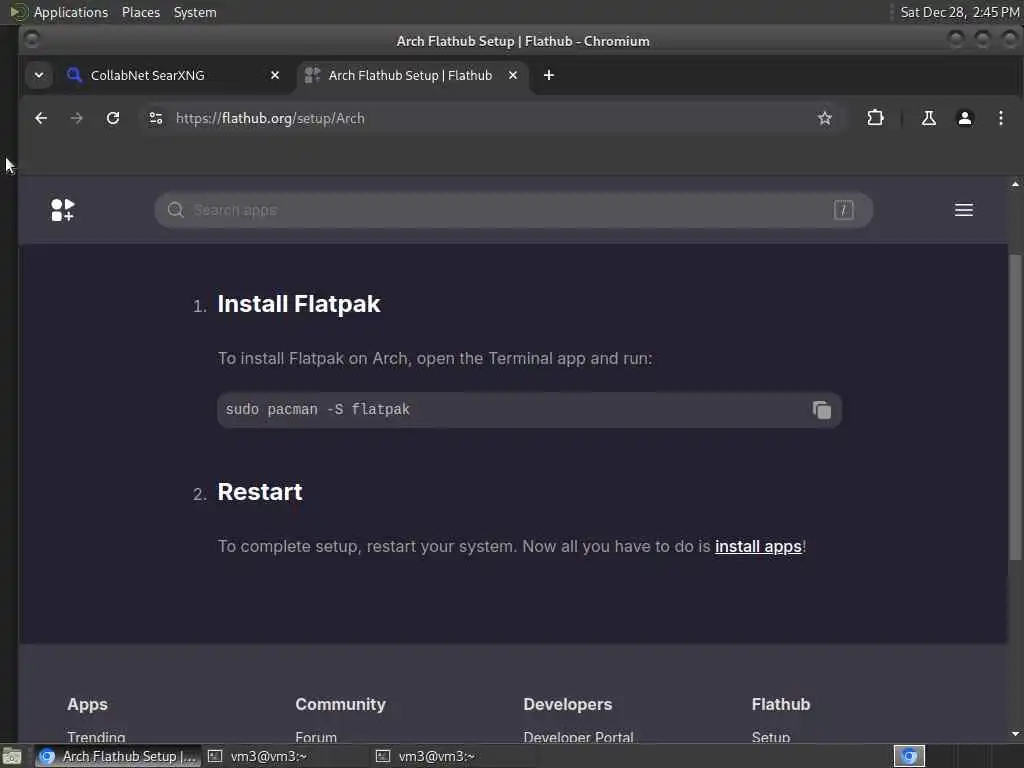The width and height of the screenshot is (1024, 768).
Task: Click the scrollbar down arrow
Action: point(1015,733)
